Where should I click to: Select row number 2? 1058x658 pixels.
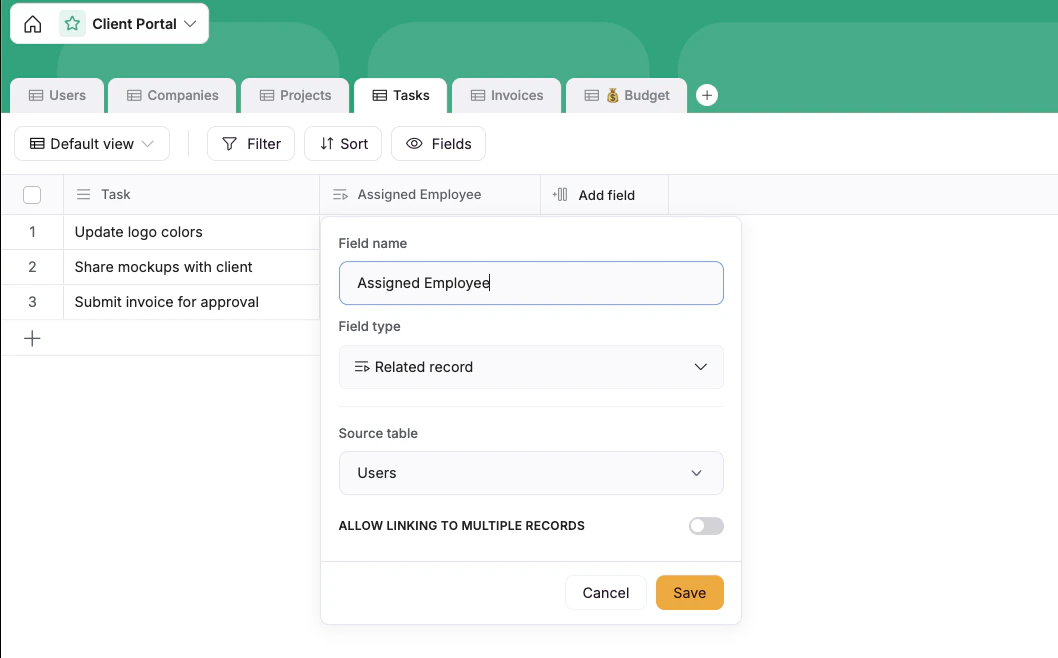point(32,267)
